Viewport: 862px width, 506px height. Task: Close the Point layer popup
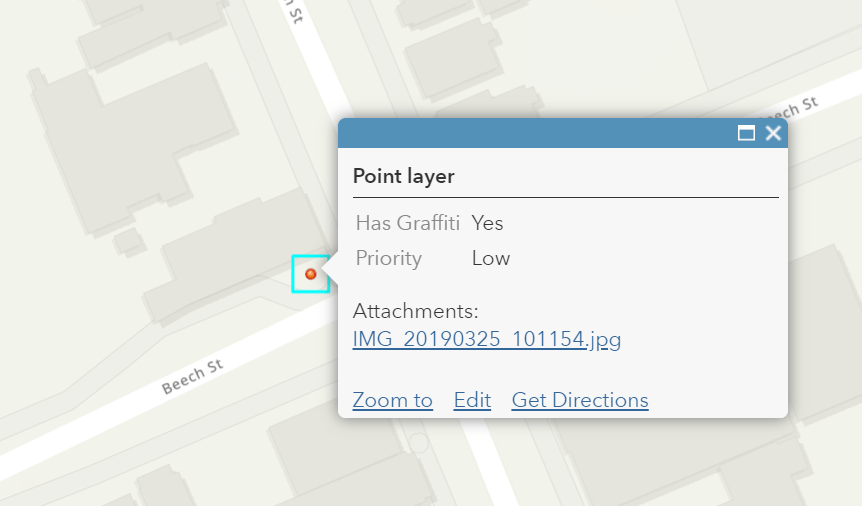click(x=773, y=133)
